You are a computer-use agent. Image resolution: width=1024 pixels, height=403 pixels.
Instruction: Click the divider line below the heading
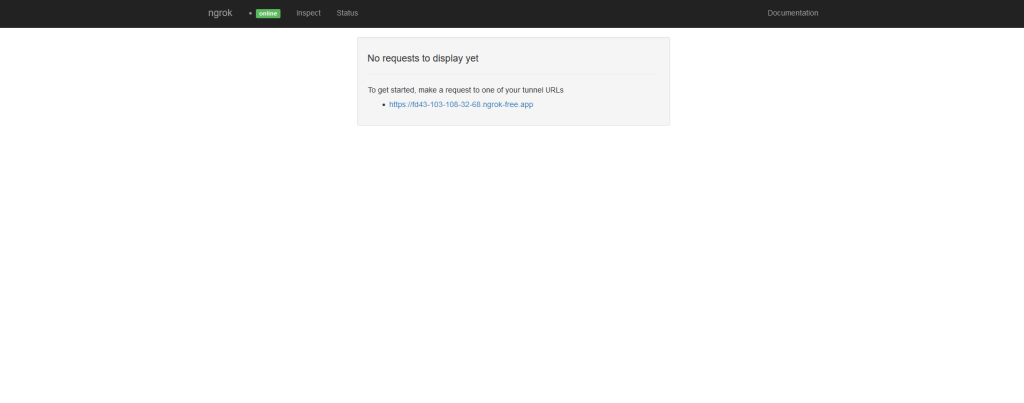coord(513,75)
